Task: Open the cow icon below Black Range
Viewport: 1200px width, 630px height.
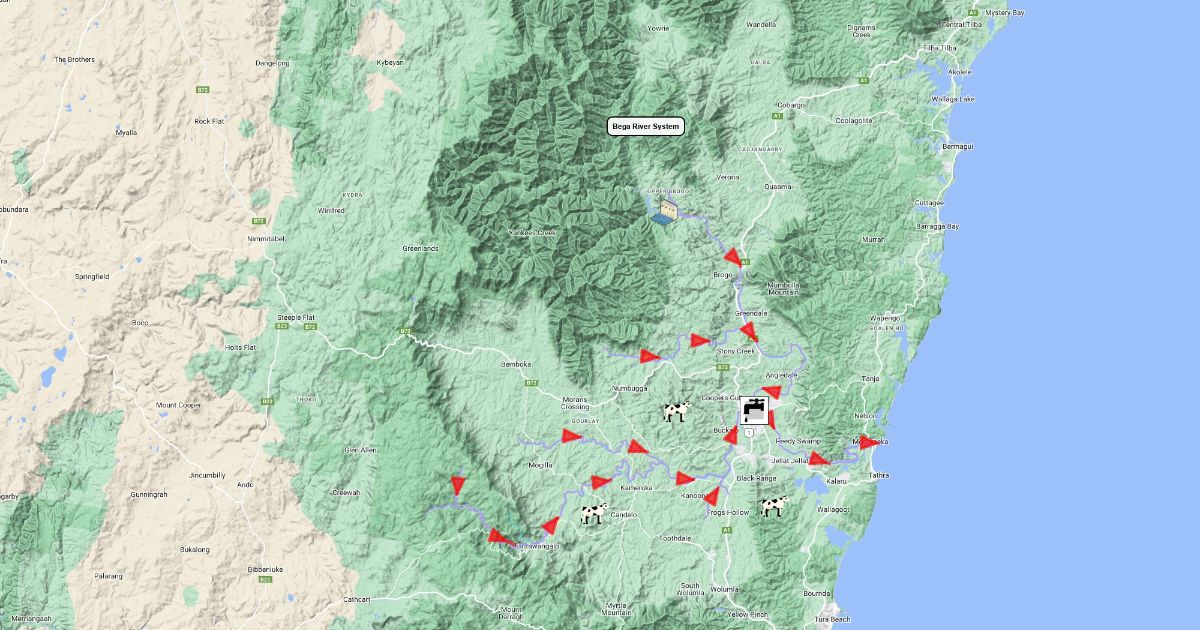Action: 773,506
